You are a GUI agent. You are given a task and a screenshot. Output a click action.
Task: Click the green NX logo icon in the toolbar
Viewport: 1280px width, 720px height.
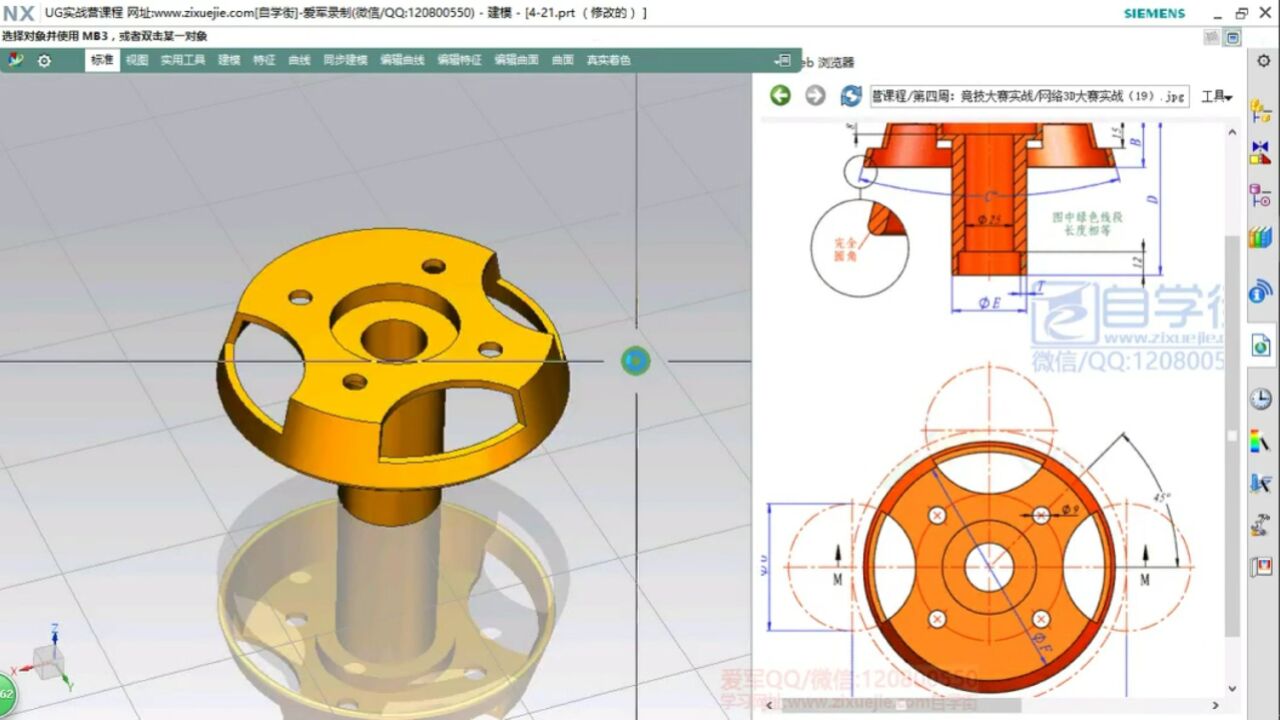coord(14,60)
